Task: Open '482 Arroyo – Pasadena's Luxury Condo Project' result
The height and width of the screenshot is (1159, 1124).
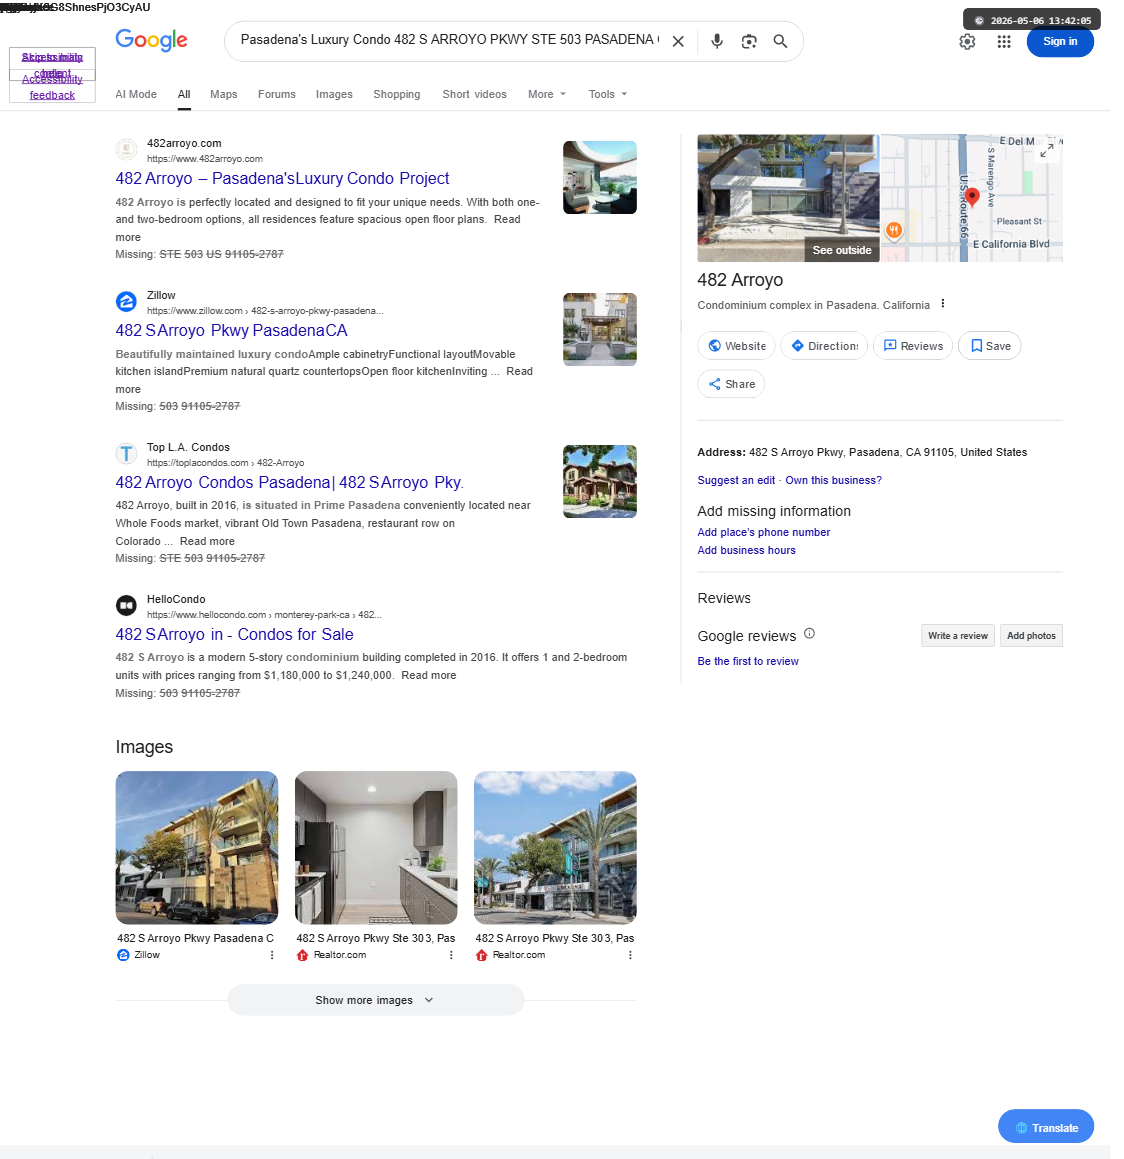Action: (282, 178)
